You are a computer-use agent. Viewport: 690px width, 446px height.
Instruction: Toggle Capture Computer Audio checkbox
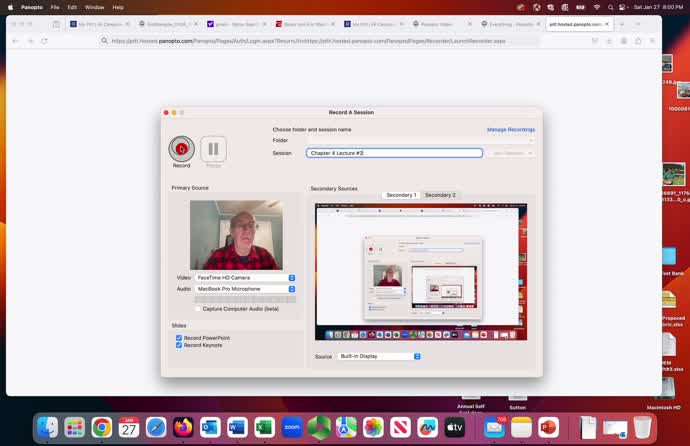coord(198,309)
